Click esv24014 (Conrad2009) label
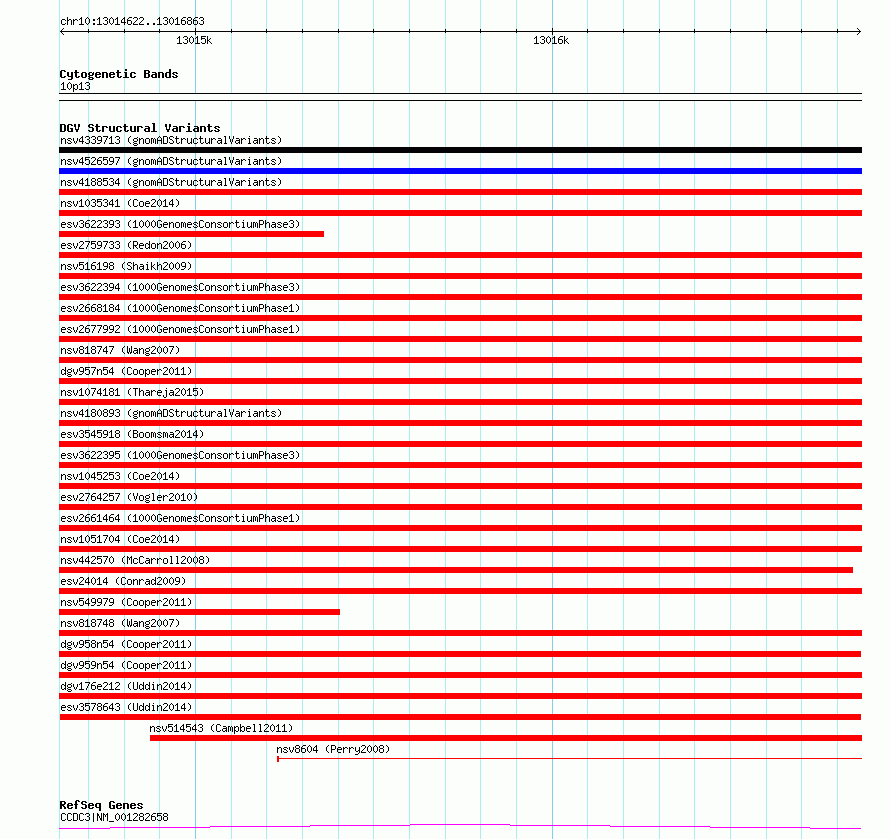The image size is (890, 839). pos(123,581)
